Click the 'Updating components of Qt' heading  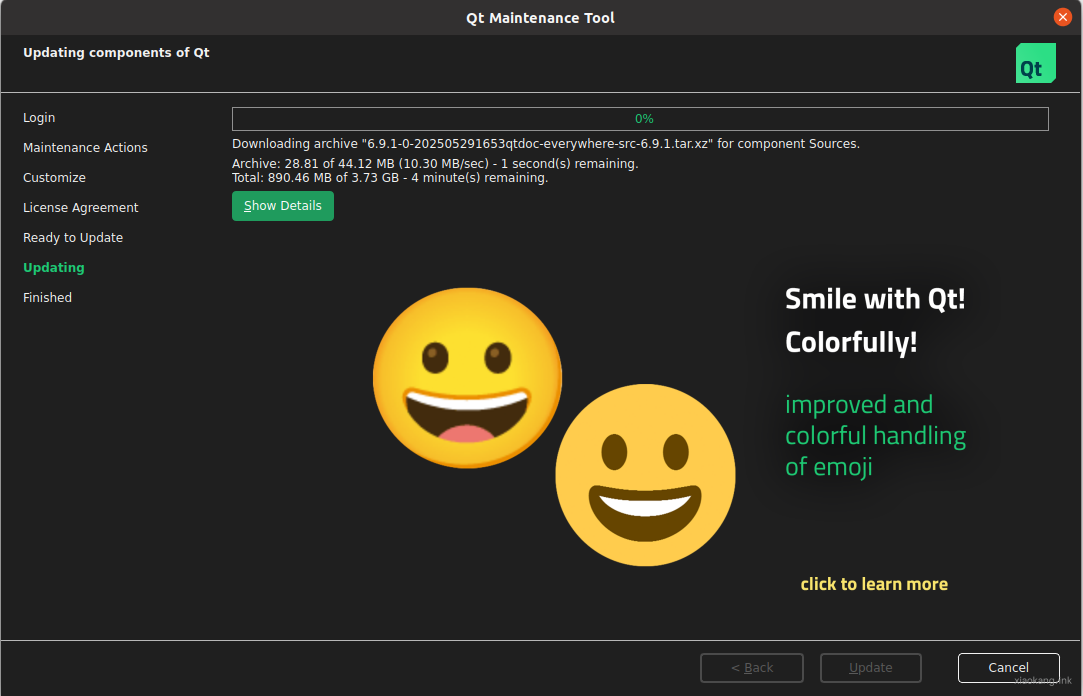(116, 52)
